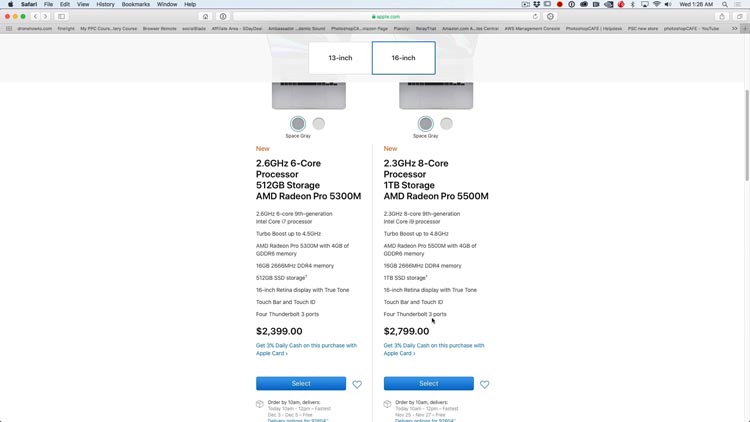Screen dimensions: 750x422
Task: Open Apple Card Daily Cash link under $2,799.00
Action: pyautogui.click(x=434, y=349)
